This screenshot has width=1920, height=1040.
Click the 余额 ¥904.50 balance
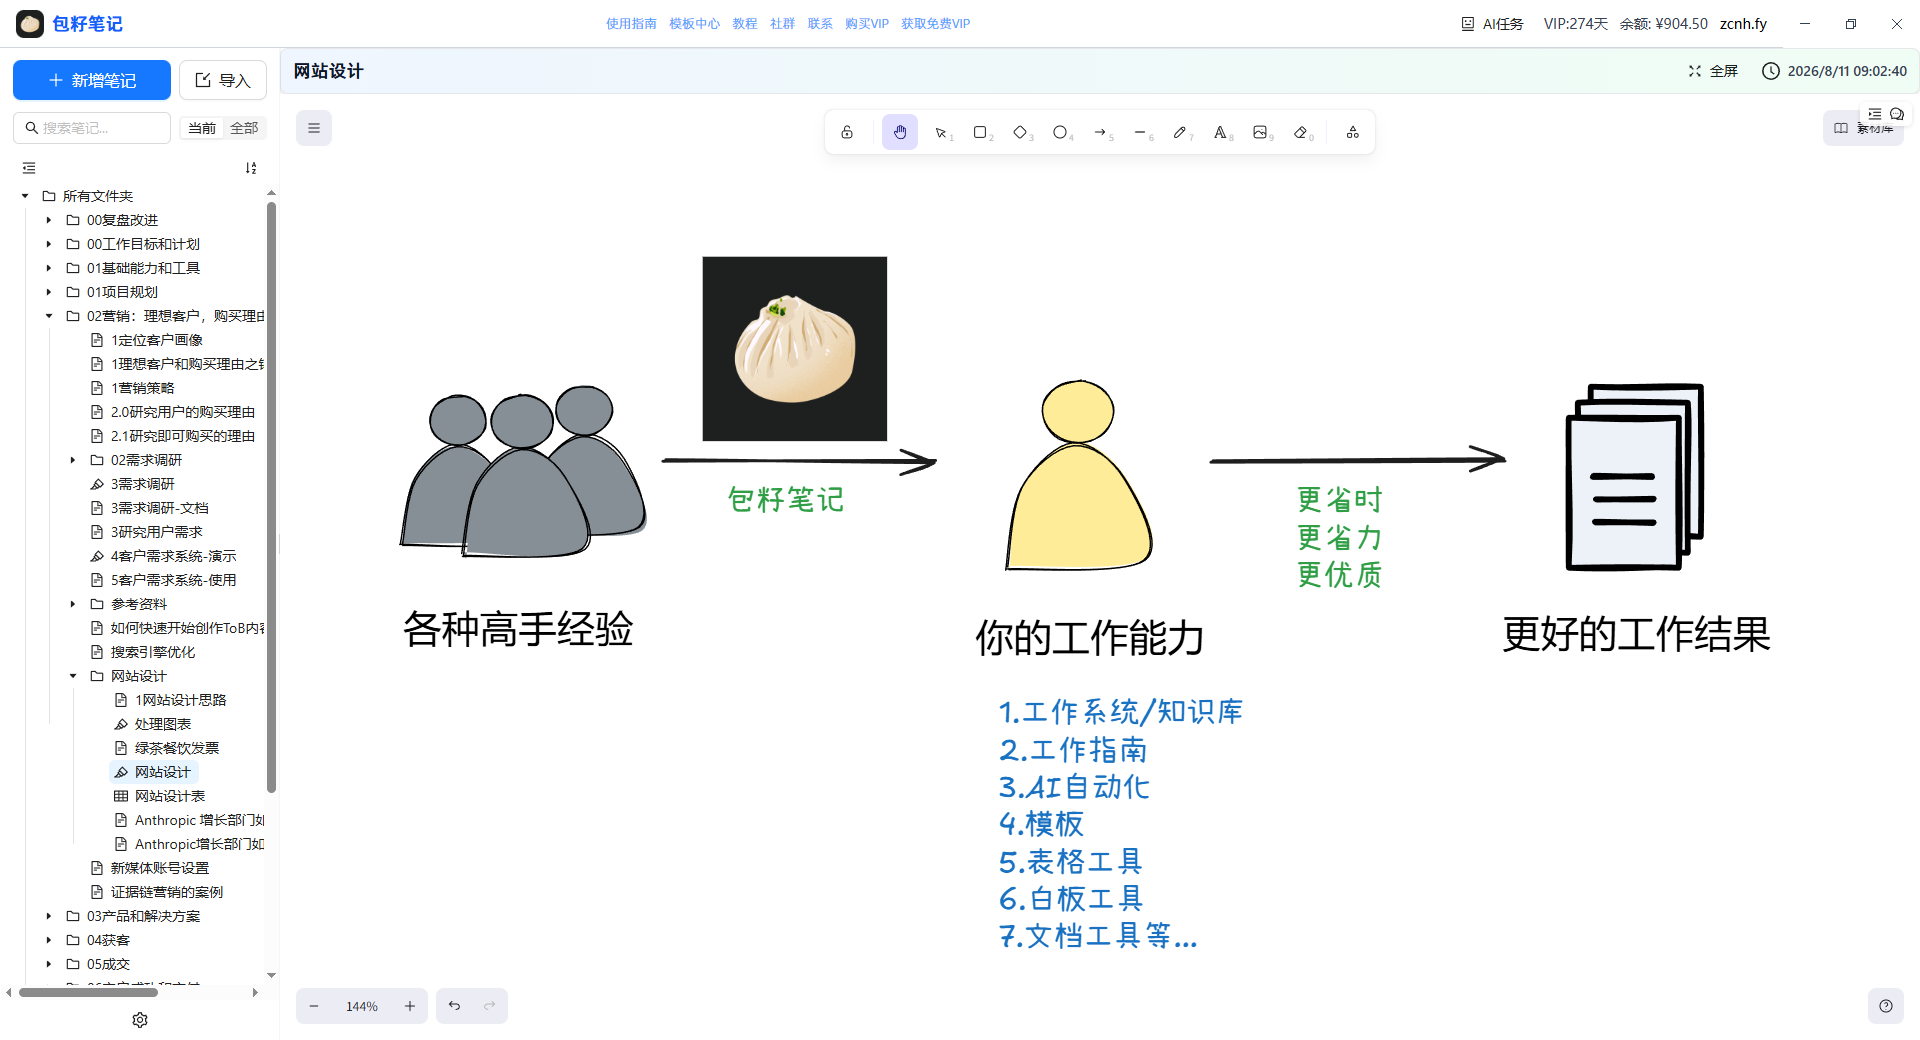1664,24
